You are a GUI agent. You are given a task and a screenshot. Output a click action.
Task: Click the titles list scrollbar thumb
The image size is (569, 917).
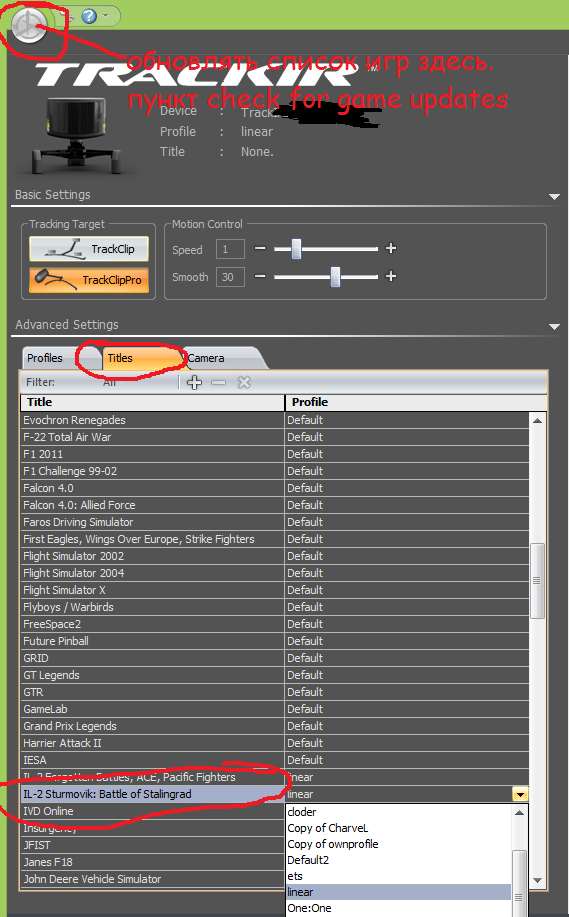tap(537, 581)
